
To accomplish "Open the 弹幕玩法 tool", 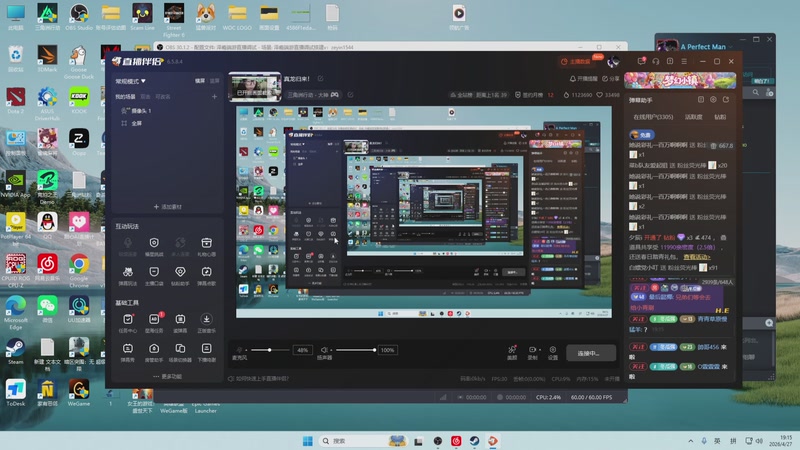I will pyautogui.click(x=128, y=276).
